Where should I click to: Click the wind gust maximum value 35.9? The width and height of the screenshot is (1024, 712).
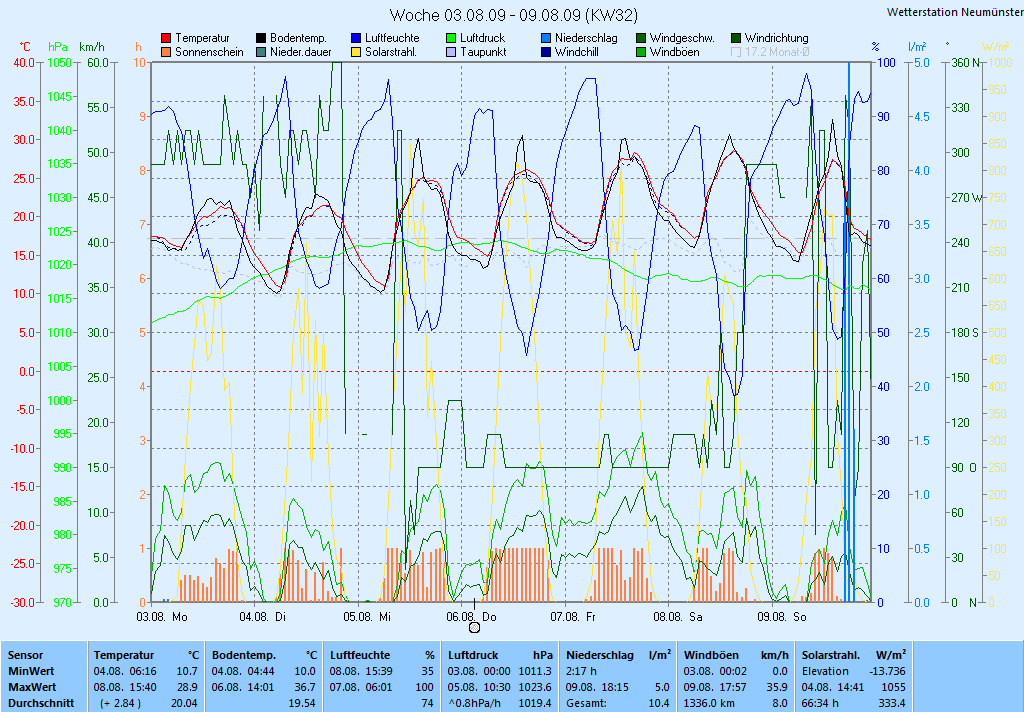(x=776, y=688)
